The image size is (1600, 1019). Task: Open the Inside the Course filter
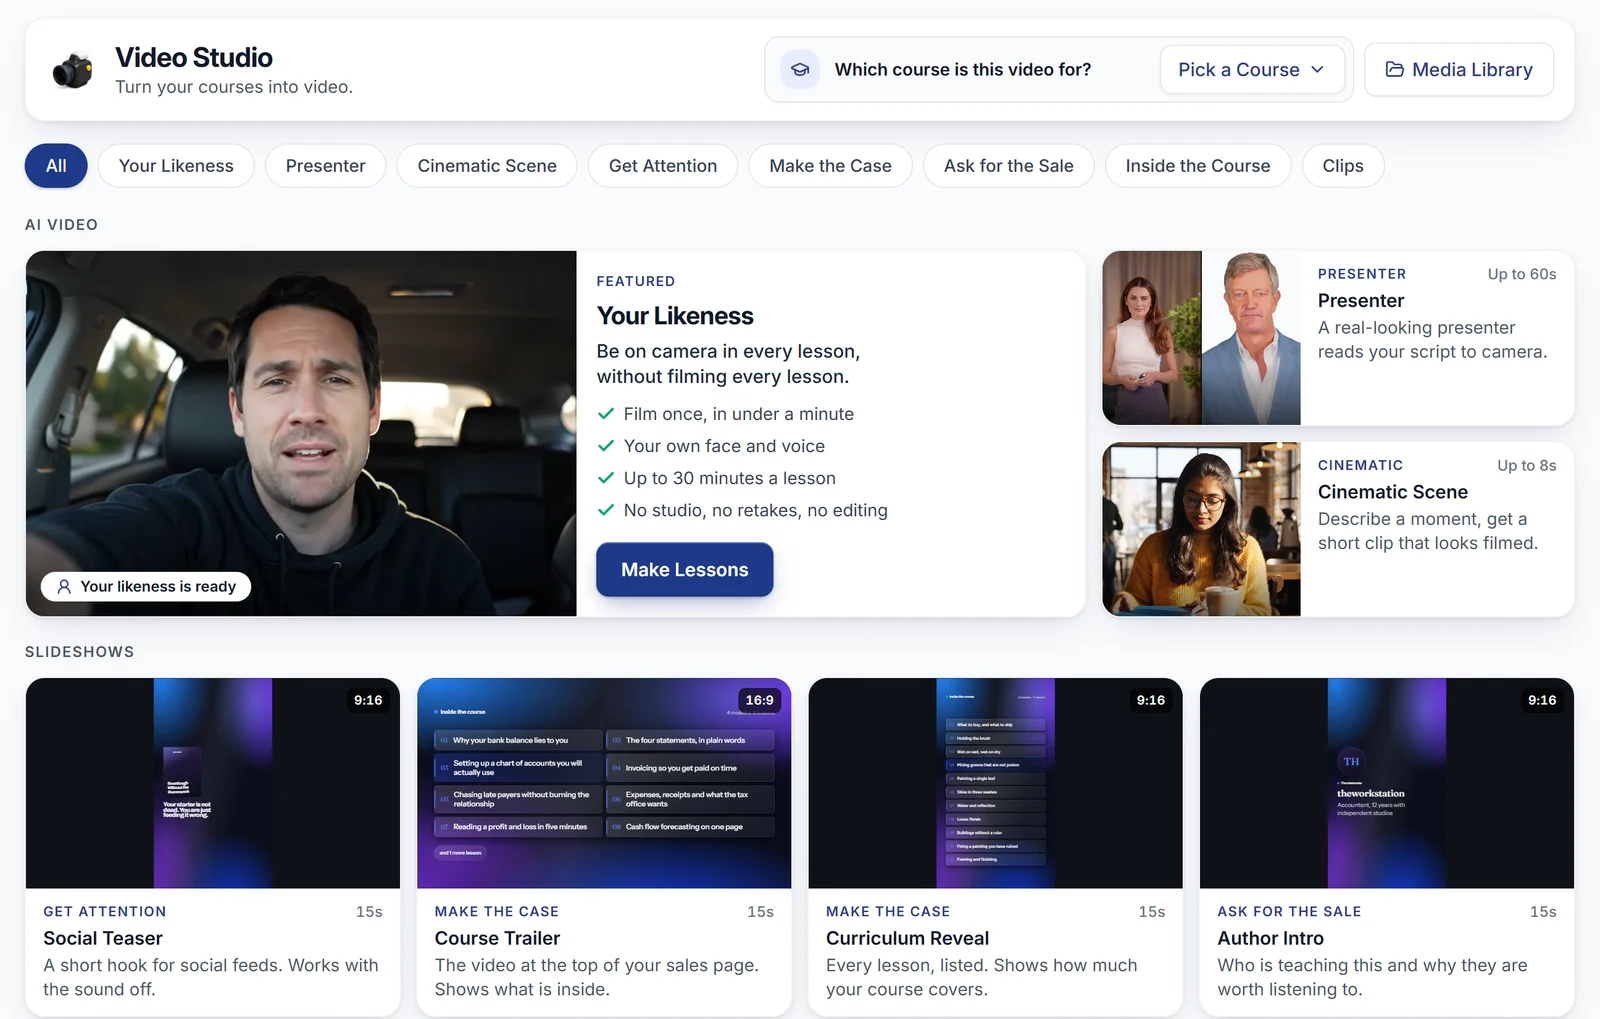[1198, 166]
